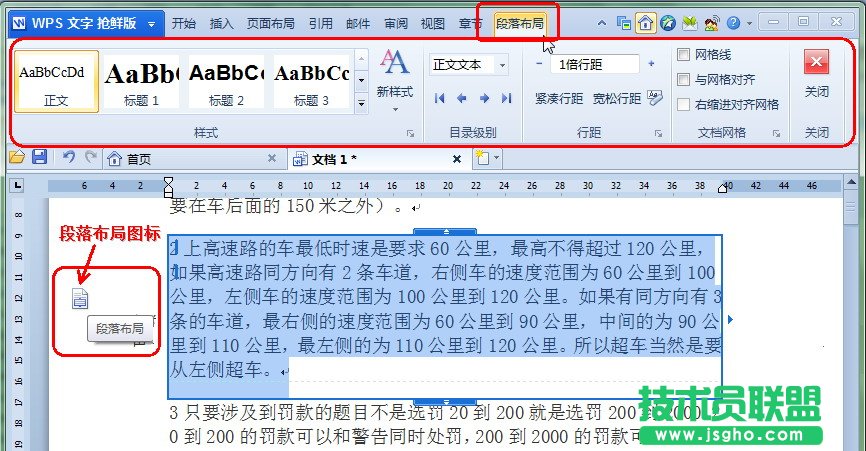Move styles gallery up one row
The height and width of the screenshot is (451, 866).
pyautogui.click(x=361, y=58)
